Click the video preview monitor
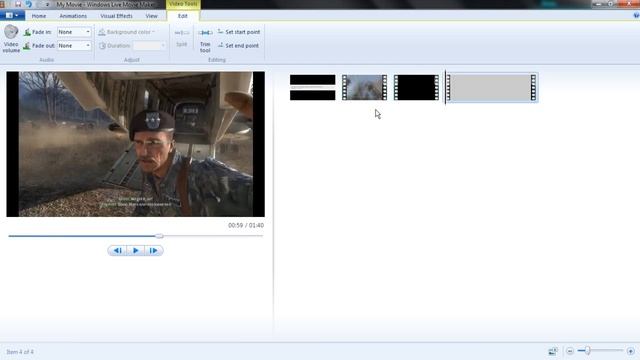Viewport: 640px width, 360px height. [x=136, y=144]
